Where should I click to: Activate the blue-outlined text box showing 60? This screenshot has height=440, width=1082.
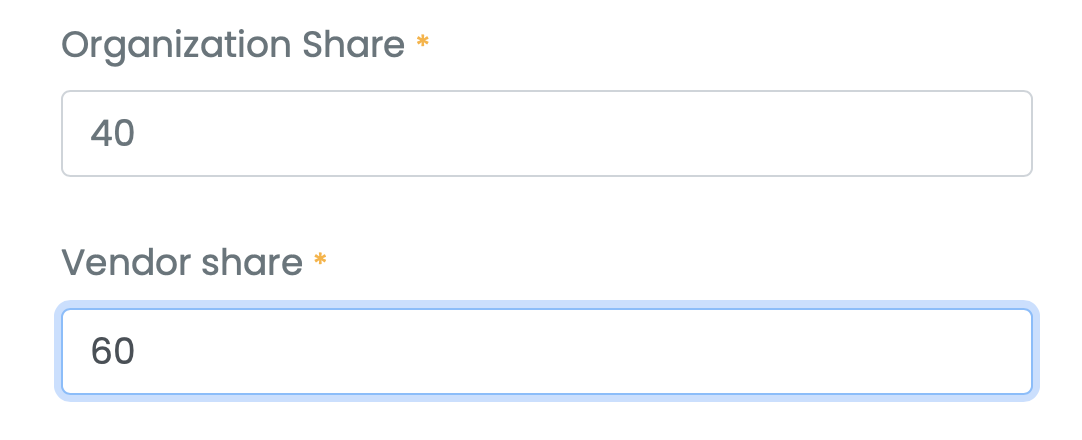pyautogui.click(x=546, y=351)
